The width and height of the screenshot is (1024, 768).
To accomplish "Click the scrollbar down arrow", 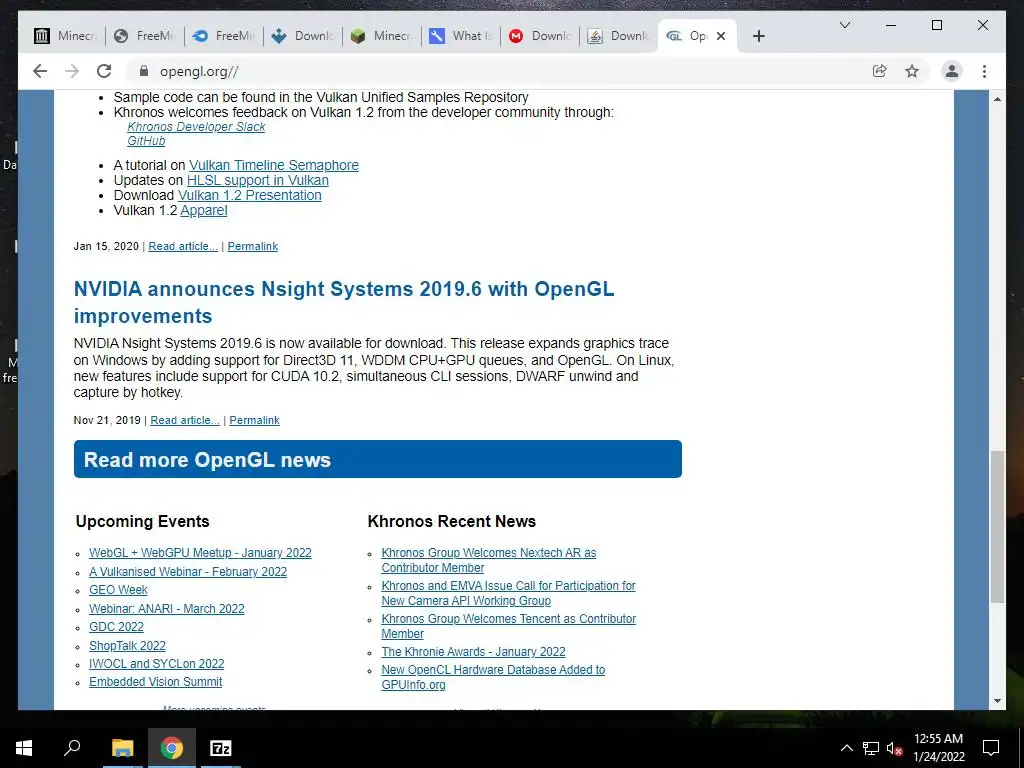I will [997, 701].
